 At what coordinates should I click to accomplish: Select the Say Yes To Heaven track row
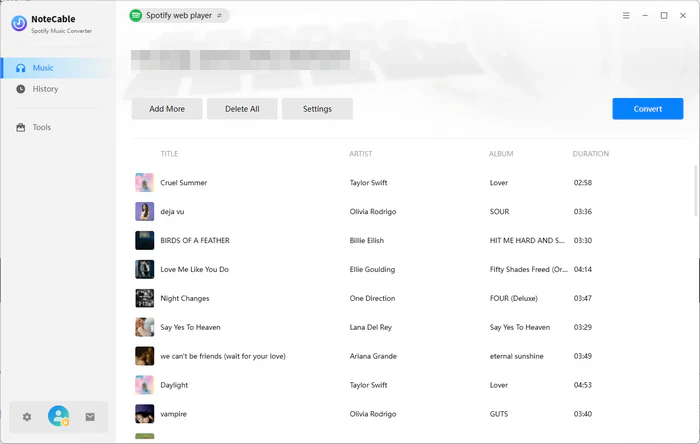tap(400, 327)
